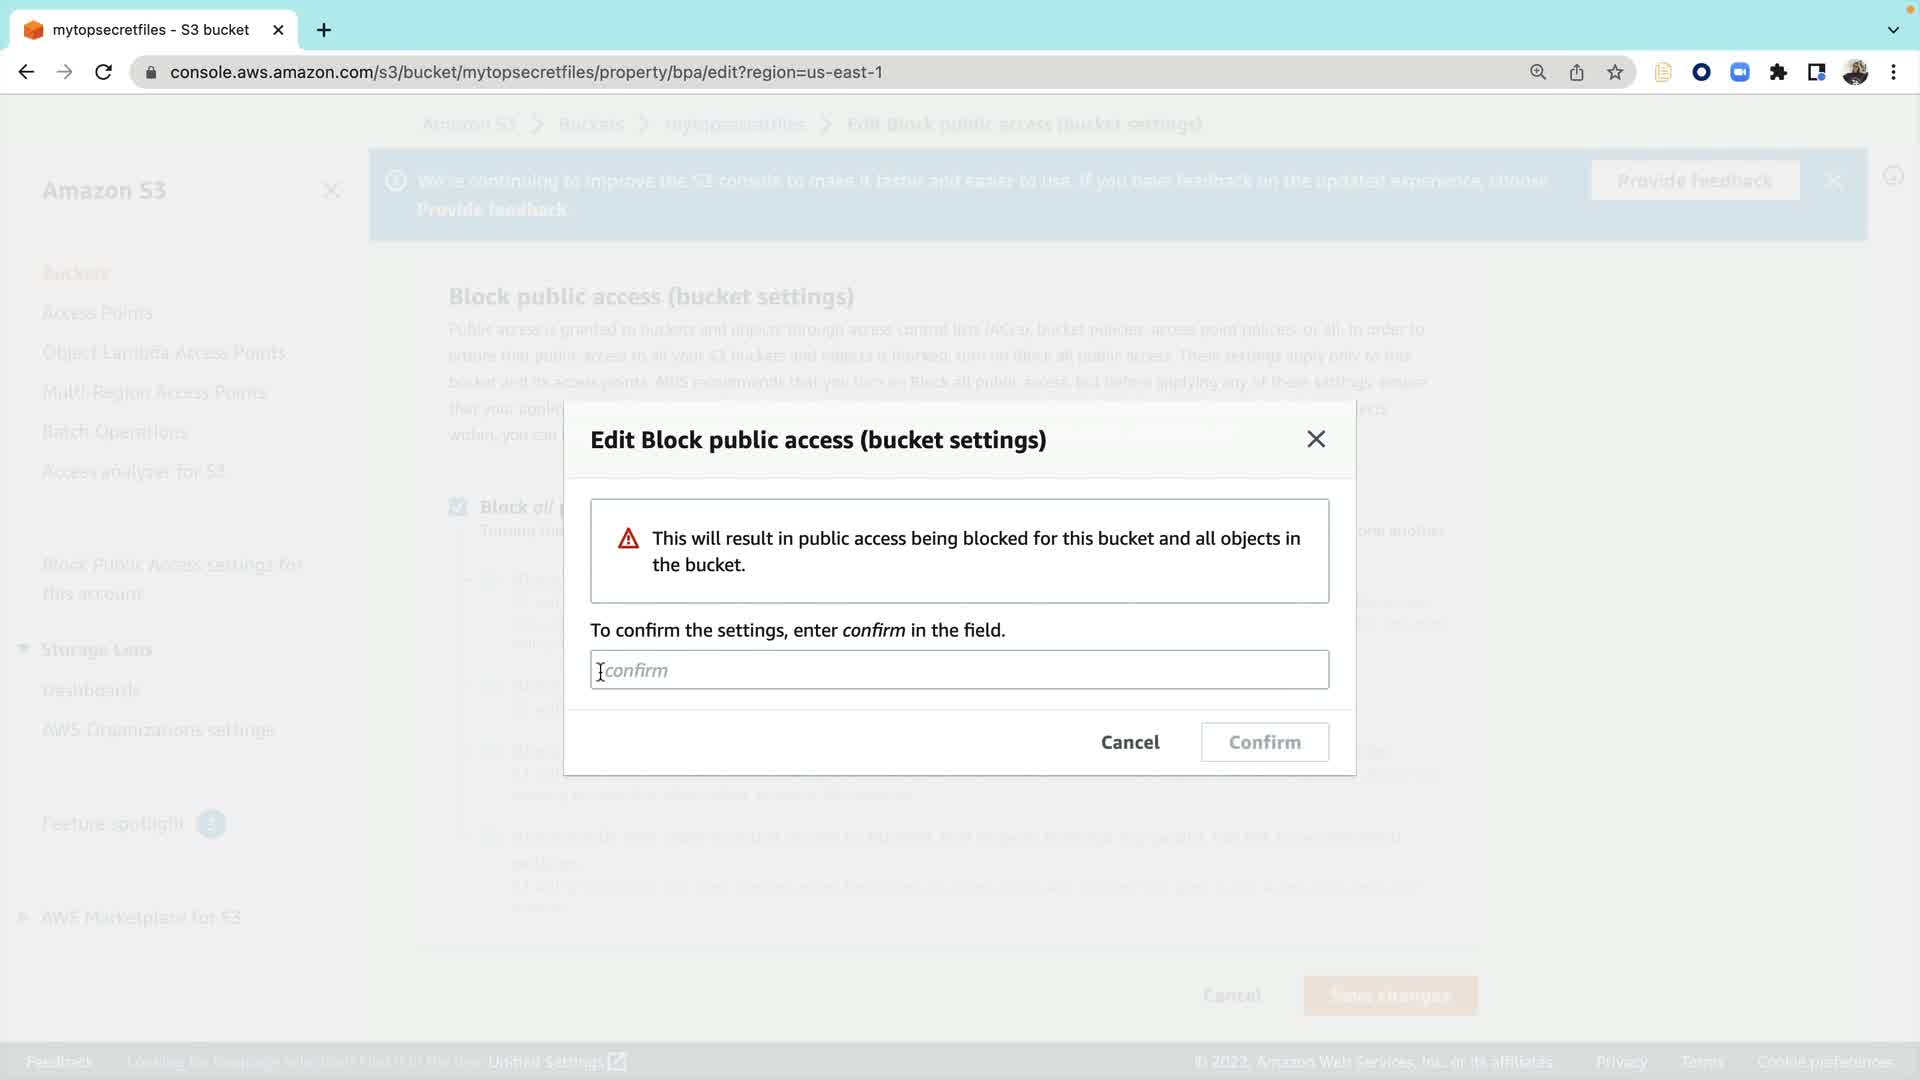Open the browser share icon

(1577, 72)
